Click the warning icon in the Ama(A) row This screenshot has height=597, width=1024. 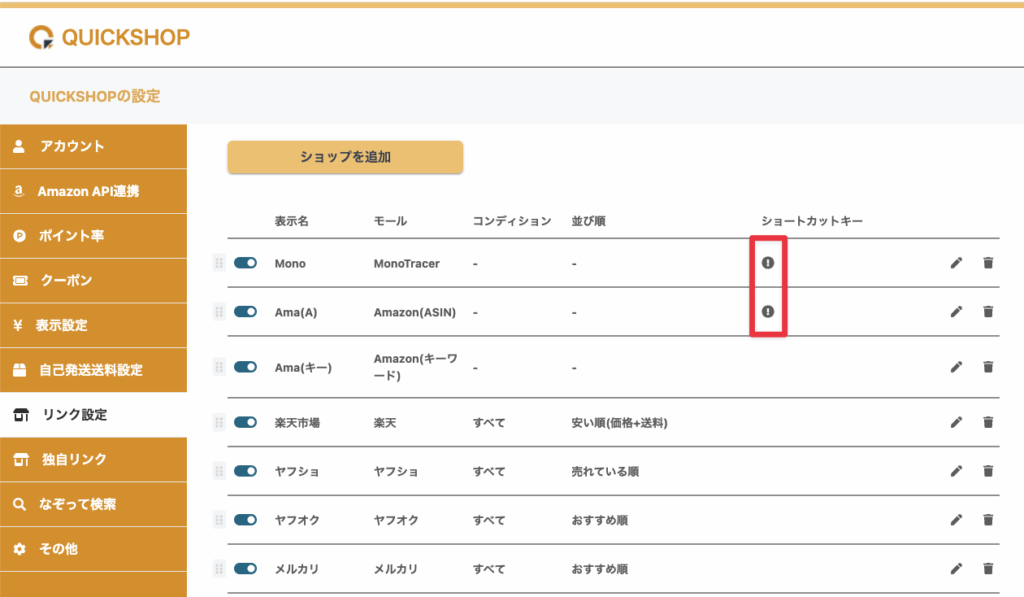(x=767, y=312)
